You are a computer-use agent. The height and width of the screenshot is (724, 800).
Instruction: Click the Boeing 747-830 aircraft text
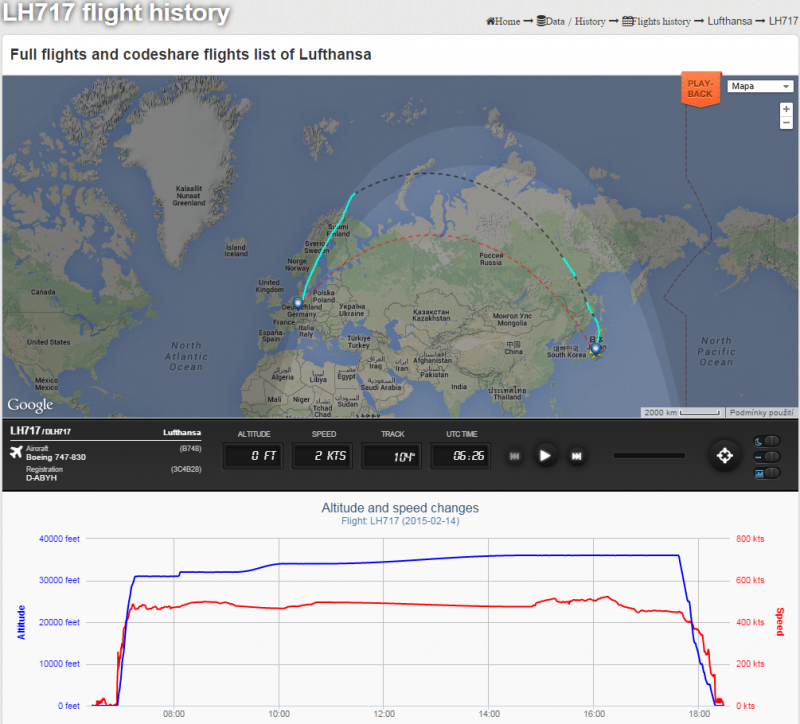click(56, 457)
